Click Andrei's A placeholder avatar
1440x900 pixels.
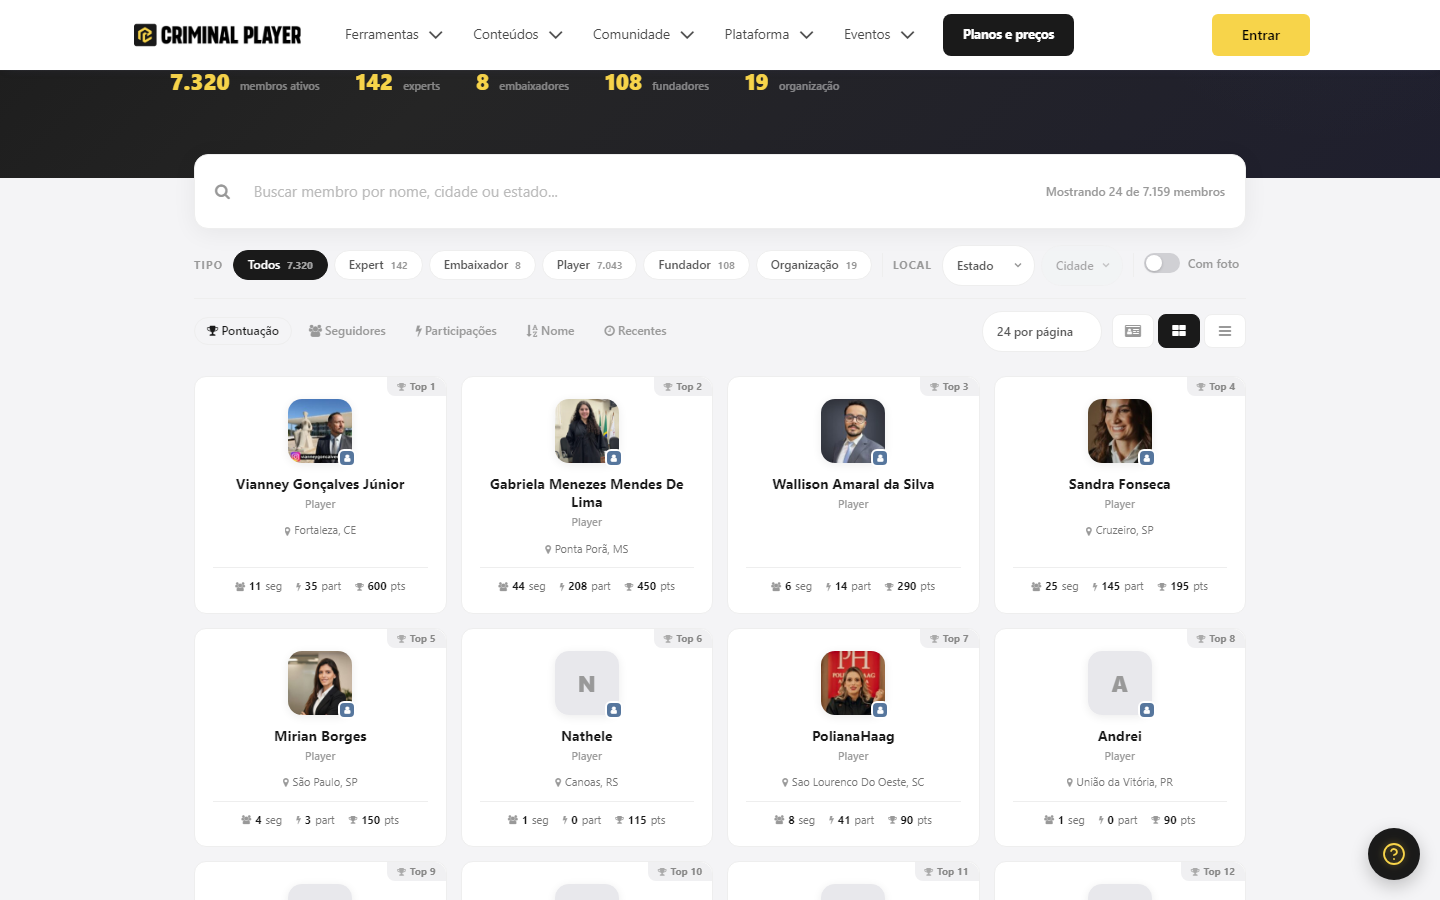[1120, 683]
